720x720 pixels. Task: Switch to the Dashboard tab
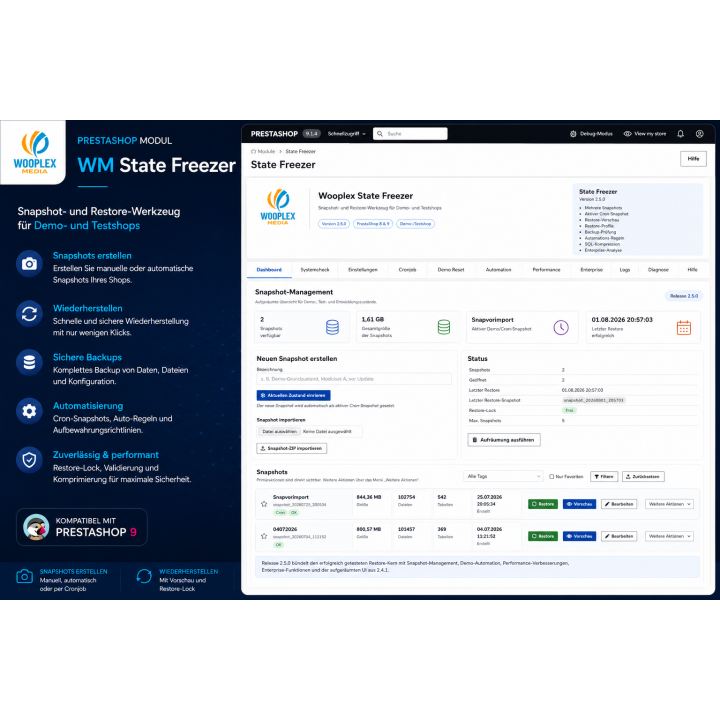click(x=269, y=270)
